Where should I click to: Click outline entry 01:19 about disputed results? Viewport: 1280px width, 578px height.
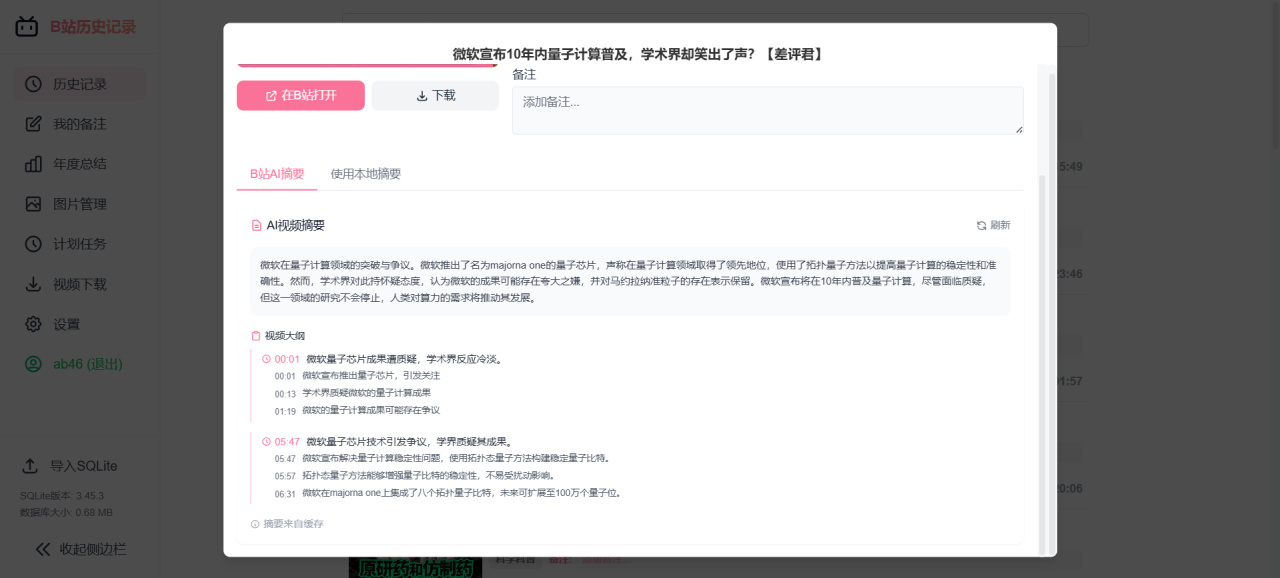[357, 410]
